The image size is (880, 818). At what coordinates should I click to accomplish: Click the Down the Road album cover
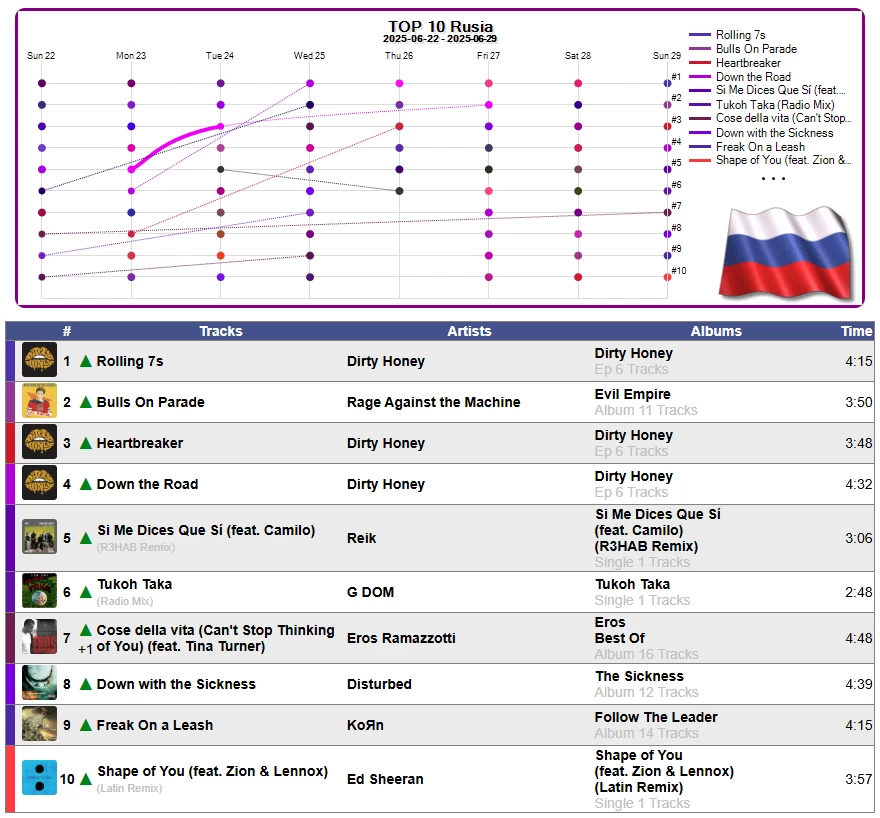point(39,482)
